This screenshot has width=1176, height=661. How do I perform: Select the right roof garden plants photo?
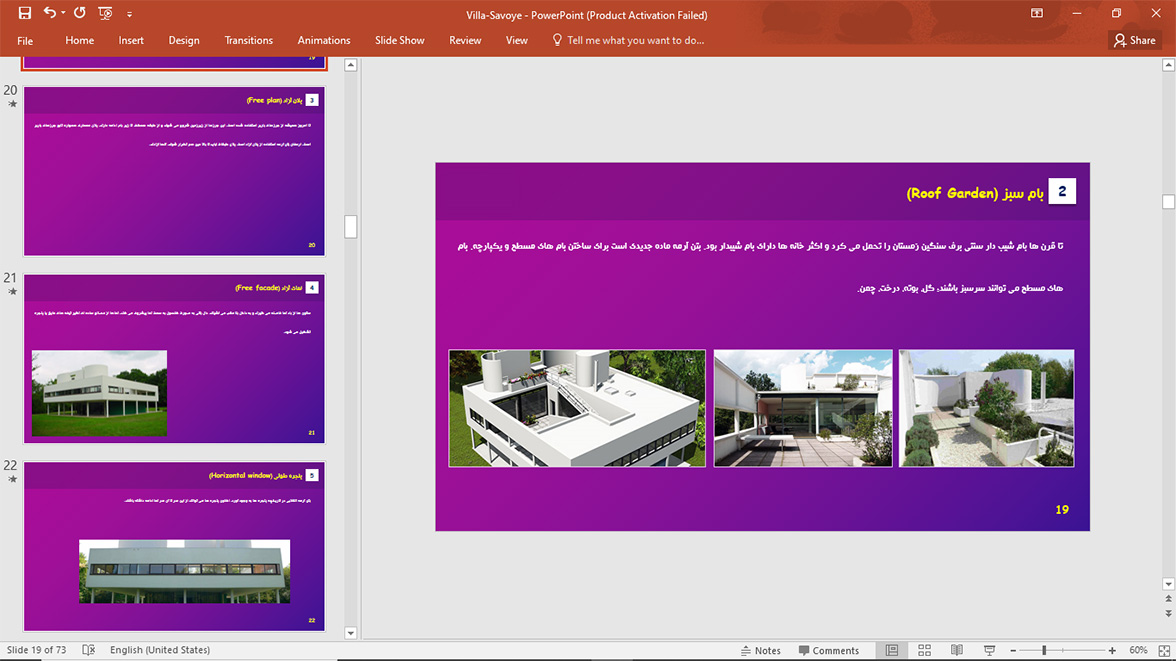[986, 408]
